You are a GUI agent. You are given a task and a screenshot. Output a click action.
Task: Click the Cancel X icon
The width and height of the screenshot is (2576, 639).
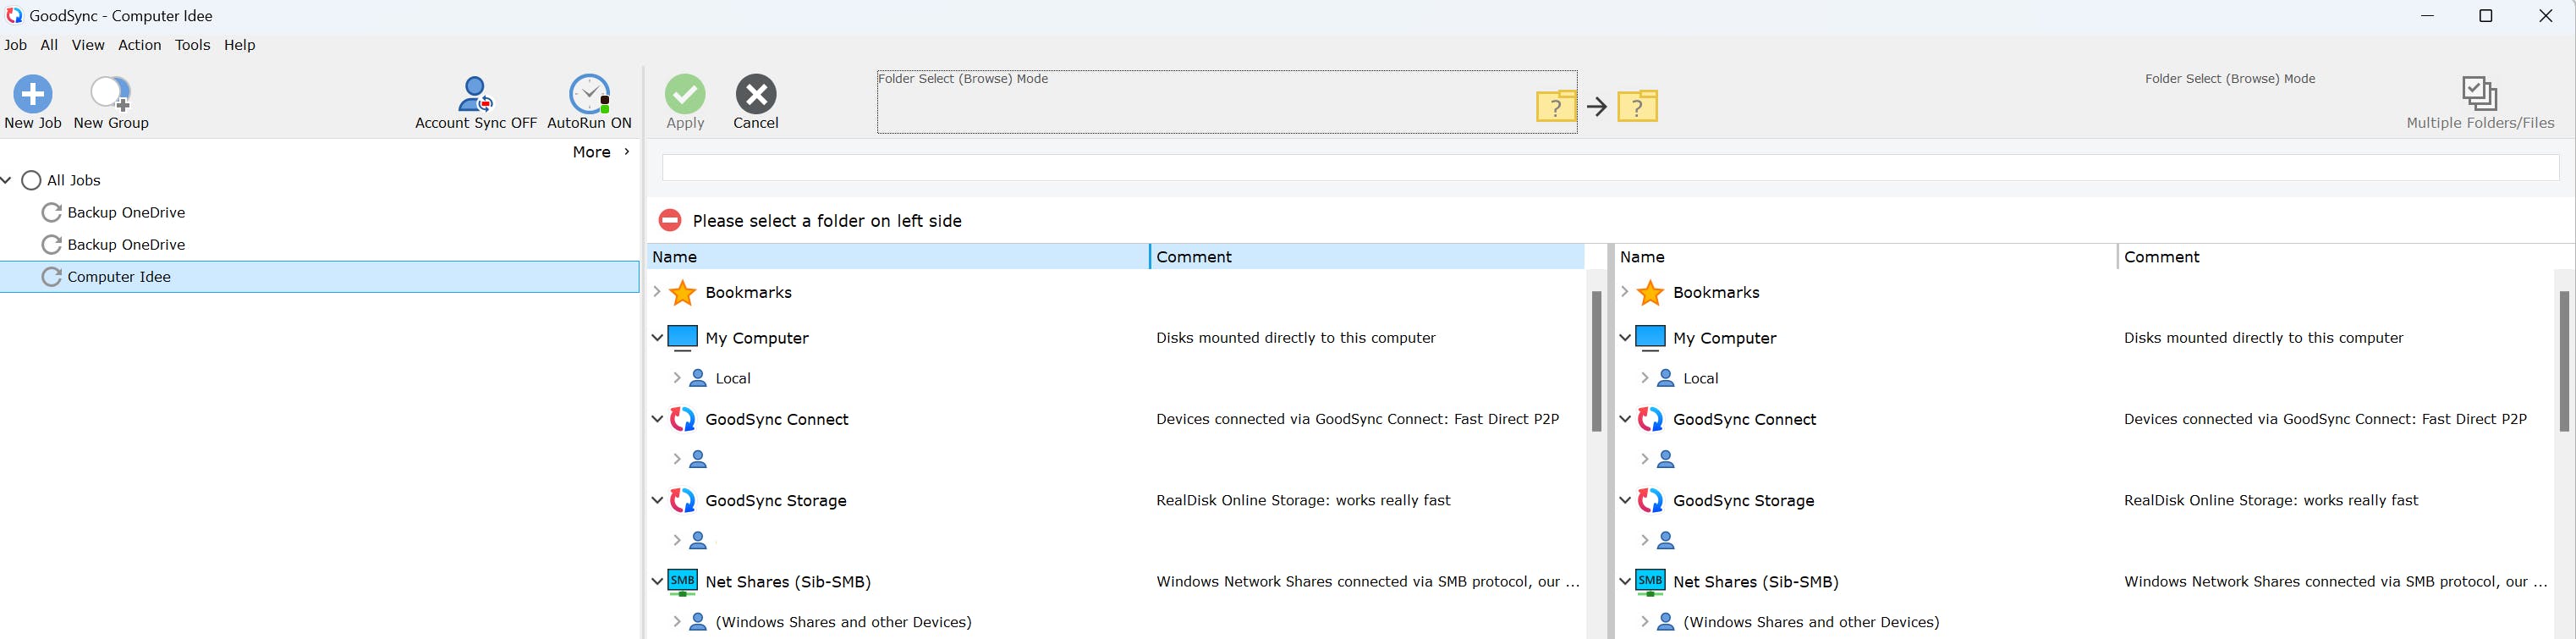click(756, 95)
